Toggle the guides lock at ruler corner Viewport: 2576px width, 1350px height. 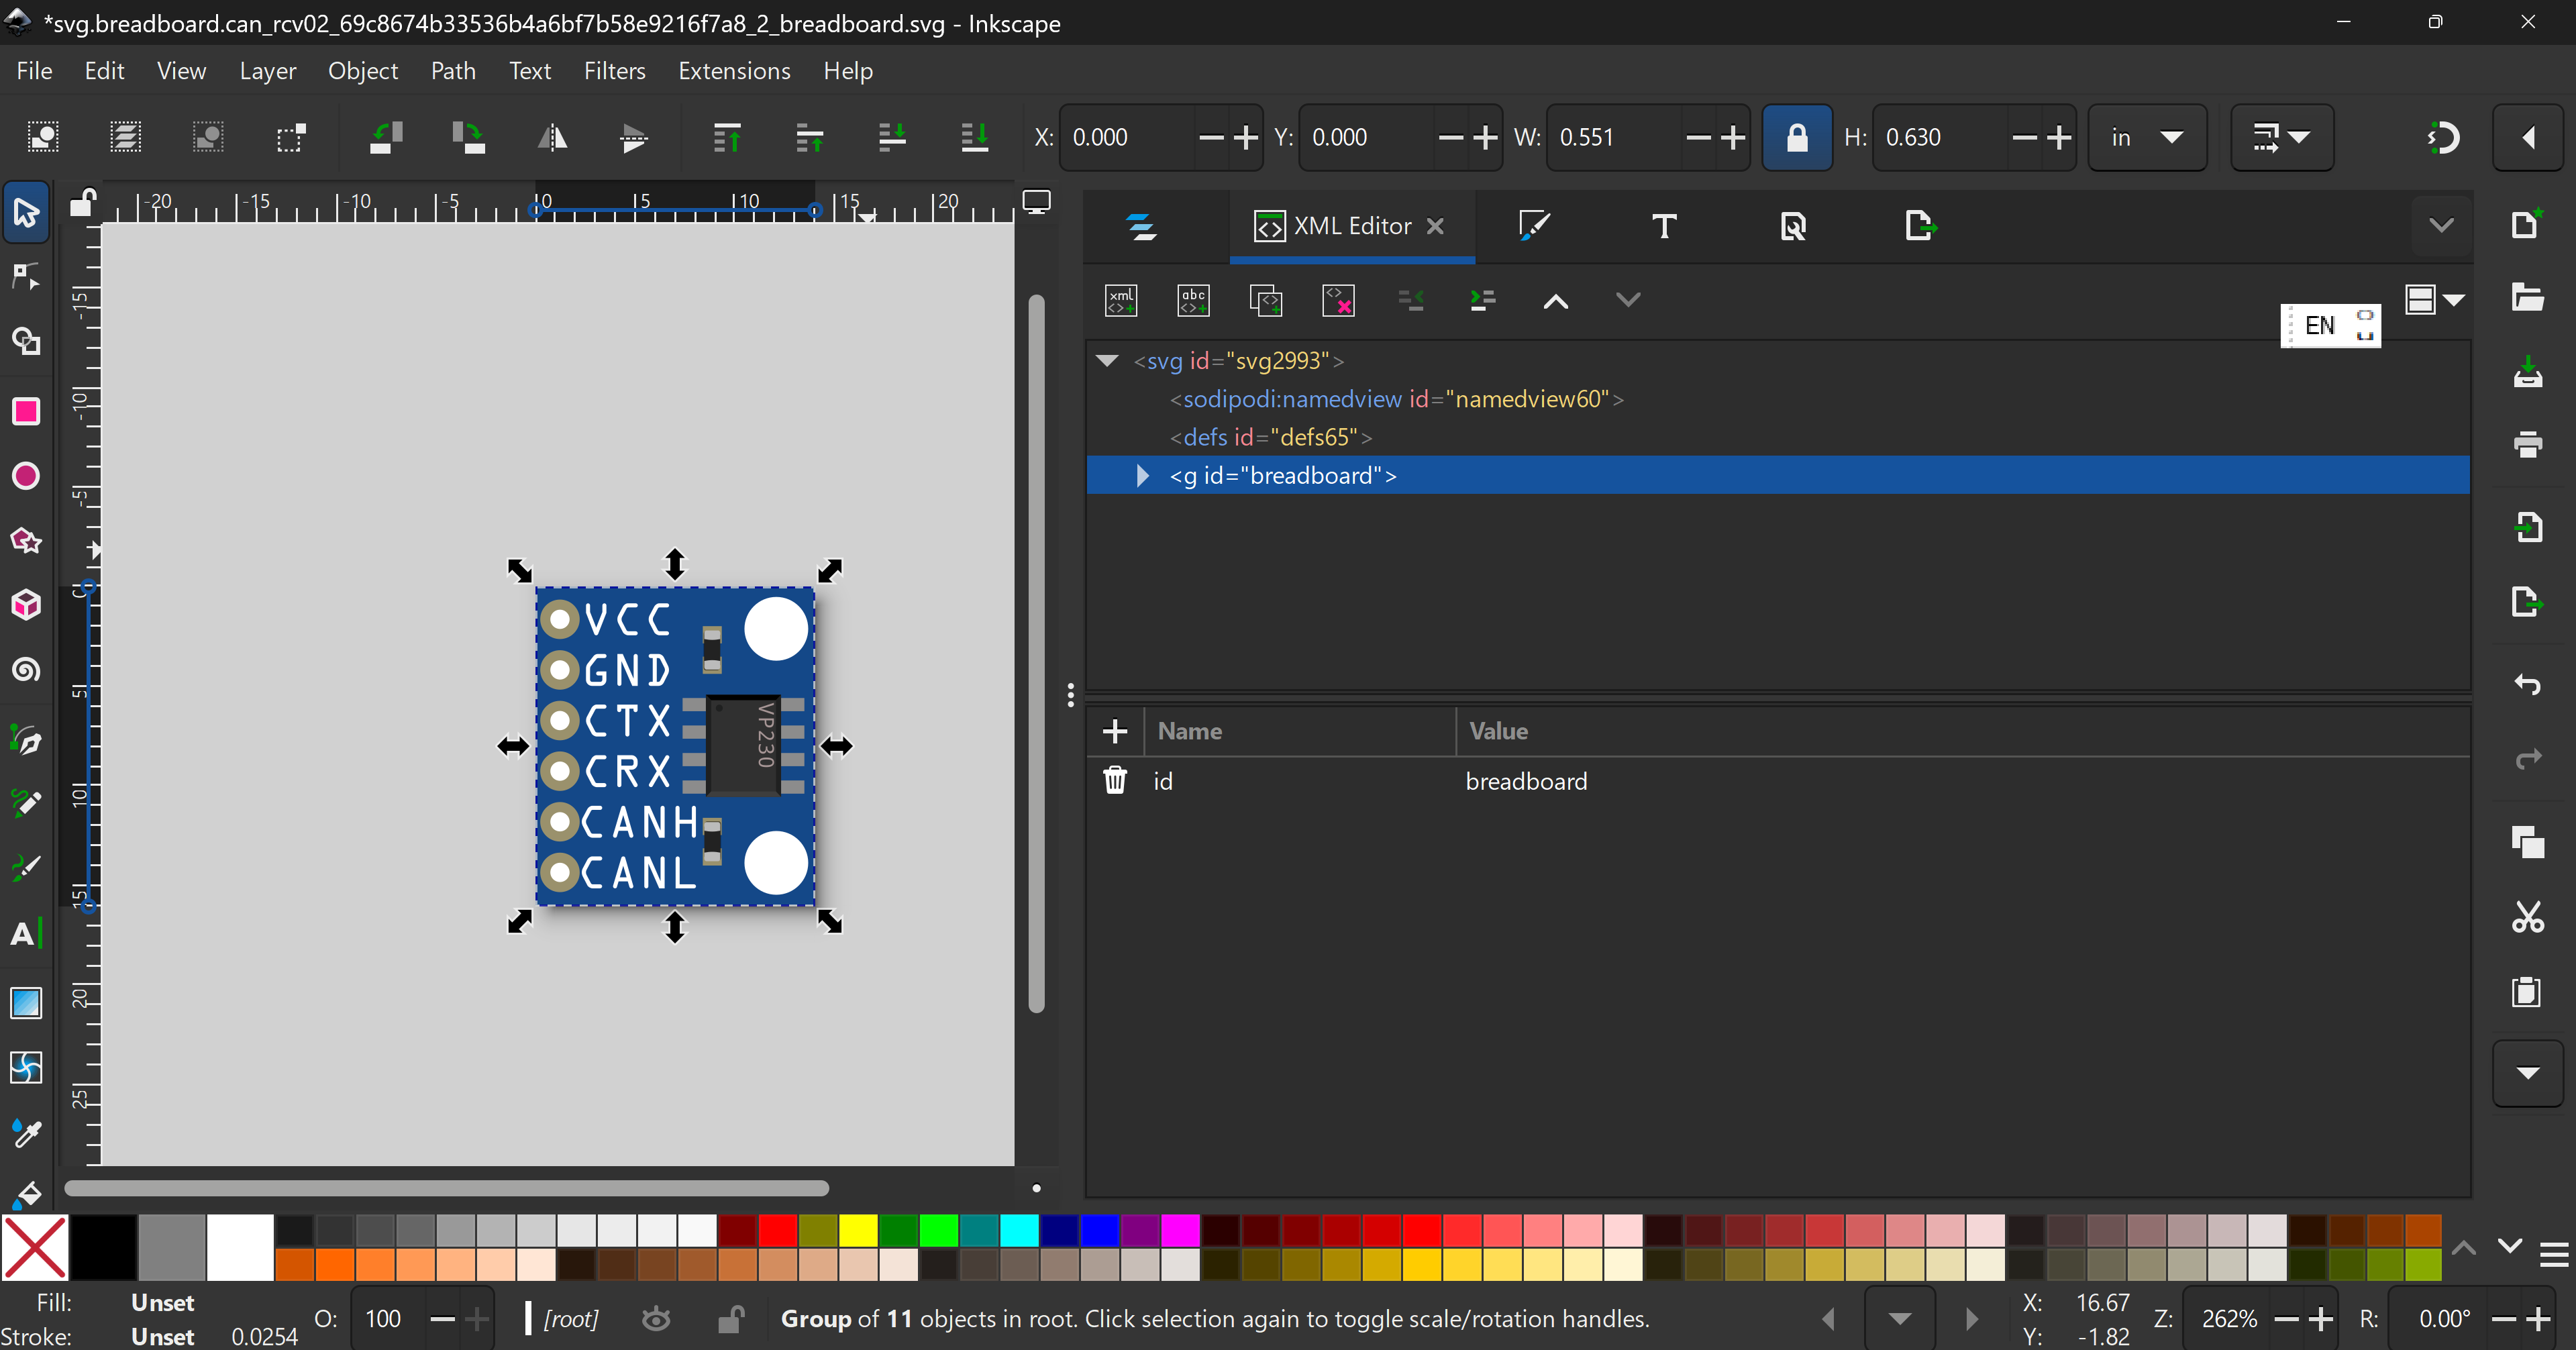(x=82, y=204)
